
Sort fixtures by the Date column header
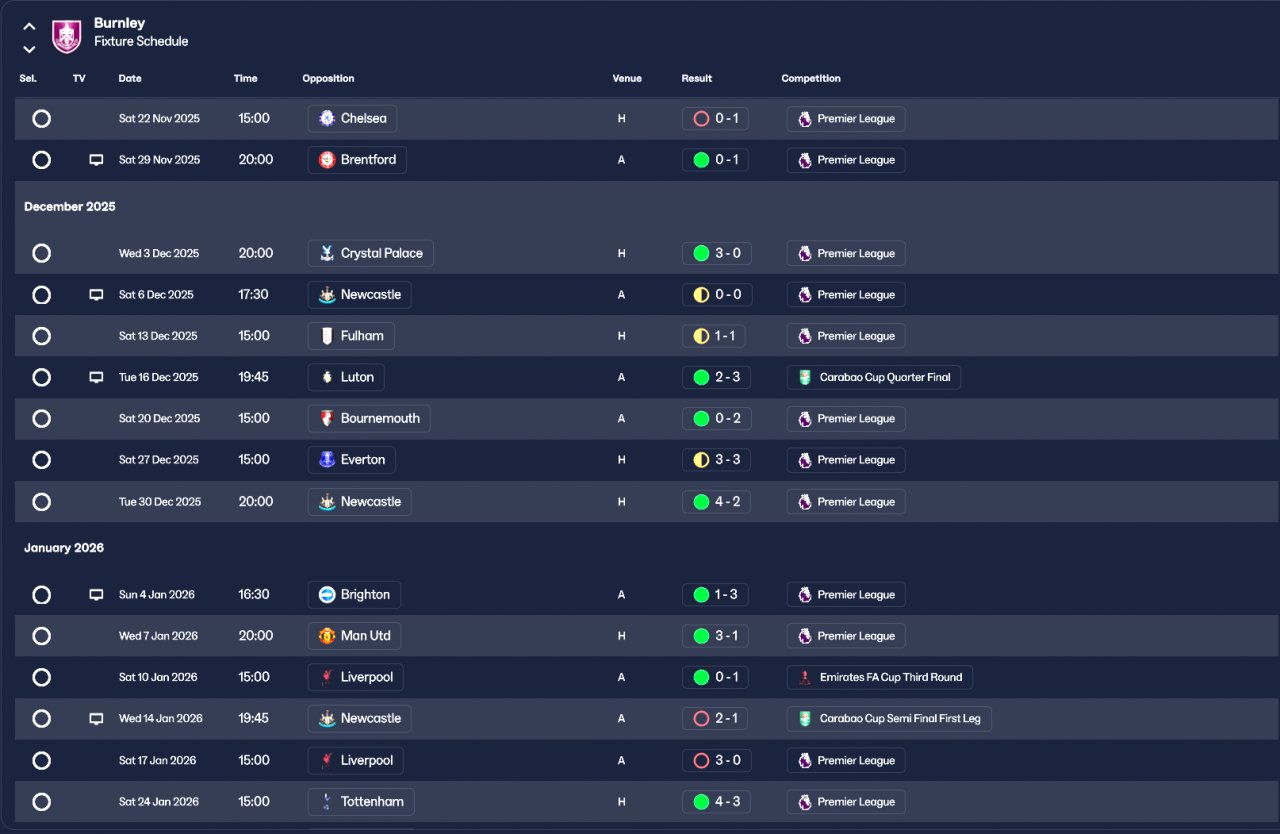130,79
